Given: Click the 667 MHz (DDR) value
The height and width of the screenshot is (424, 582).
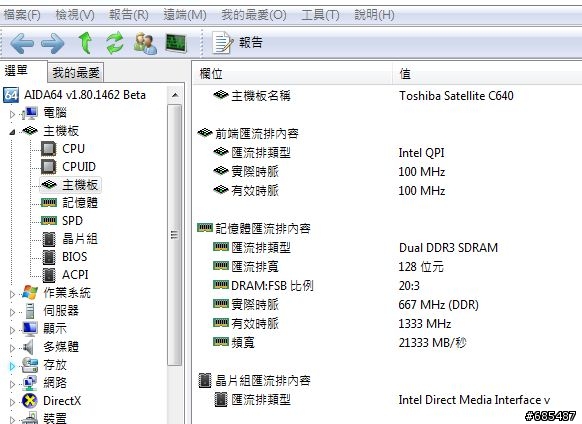Looking at the screenshot, I should tap(438, 304).
